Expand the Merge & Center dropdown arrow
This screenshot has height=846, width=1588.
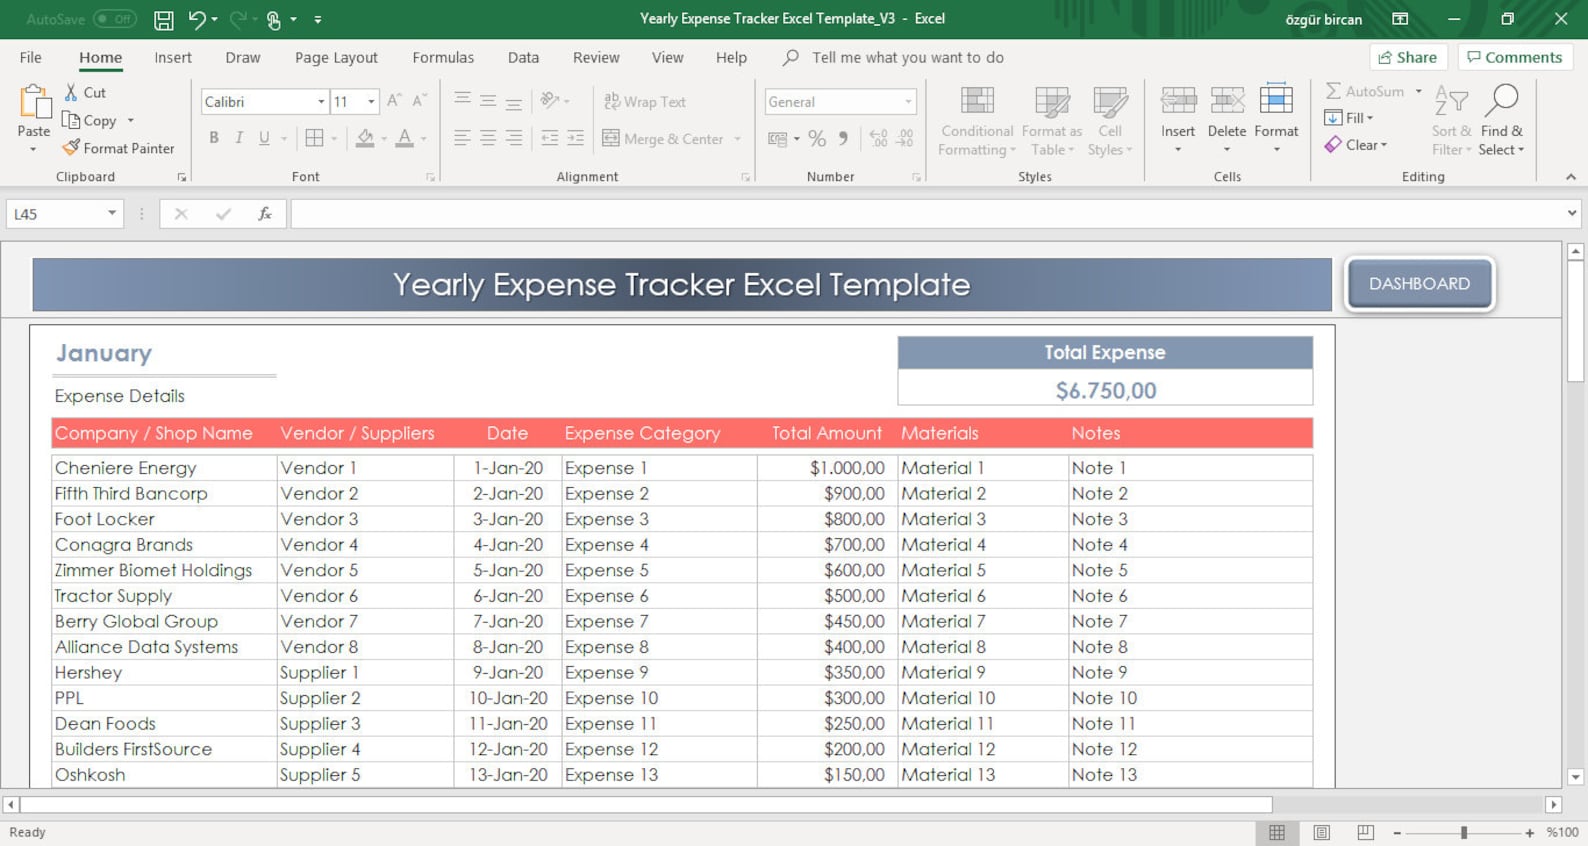pyautogui.click(x=738, y=139)
